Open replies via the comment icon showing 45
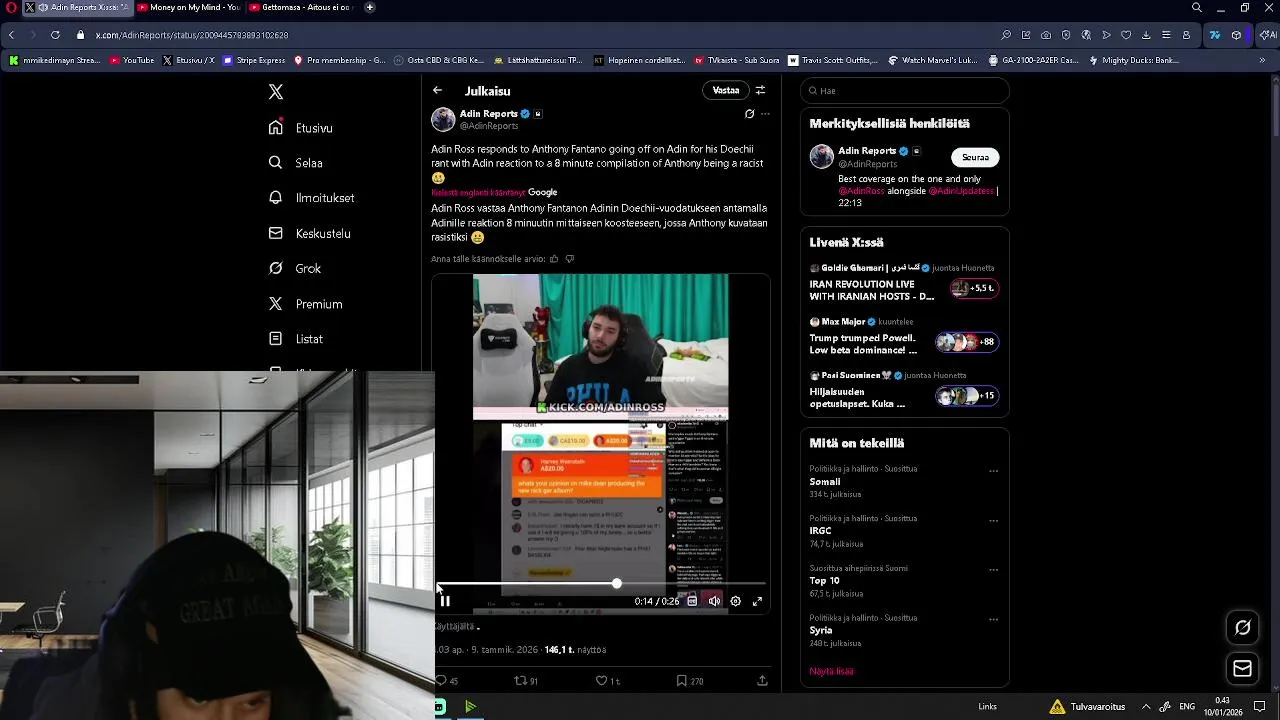This screenshot has height=720, width=1280. [x=446, y=681]
